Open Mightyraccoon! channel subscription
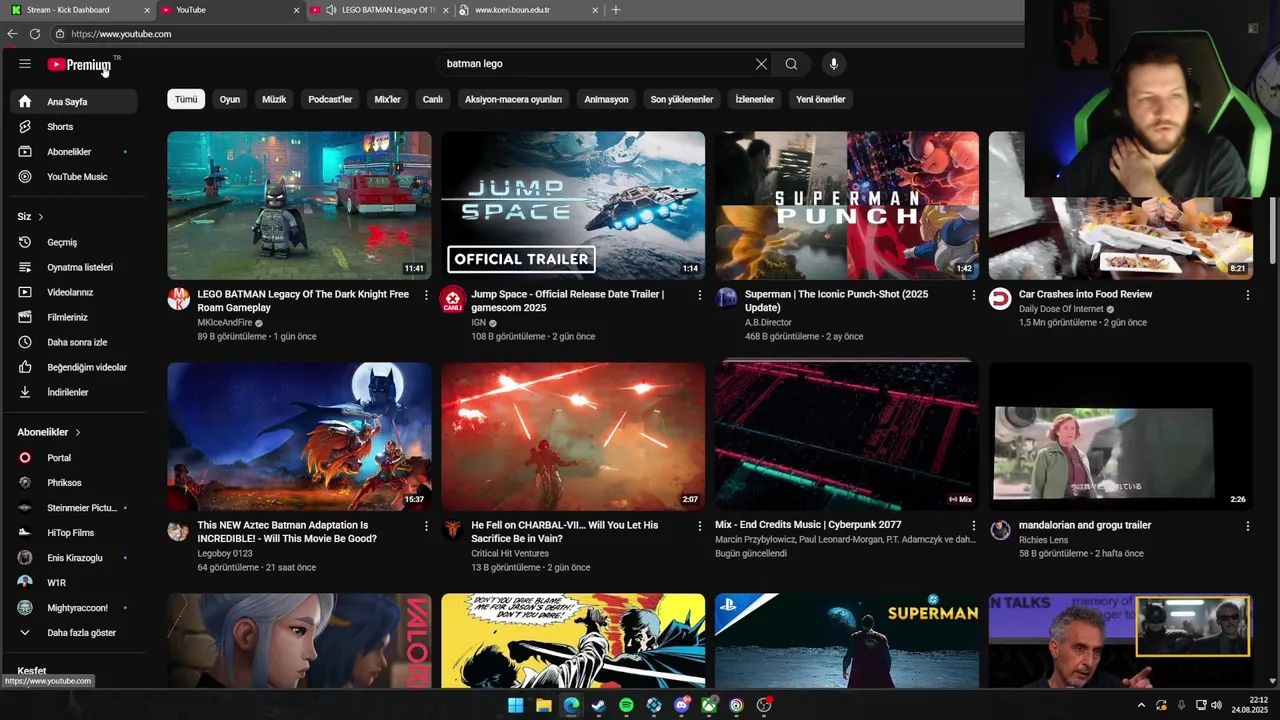This screenshot has height=720, width=1280. (74, 608)
